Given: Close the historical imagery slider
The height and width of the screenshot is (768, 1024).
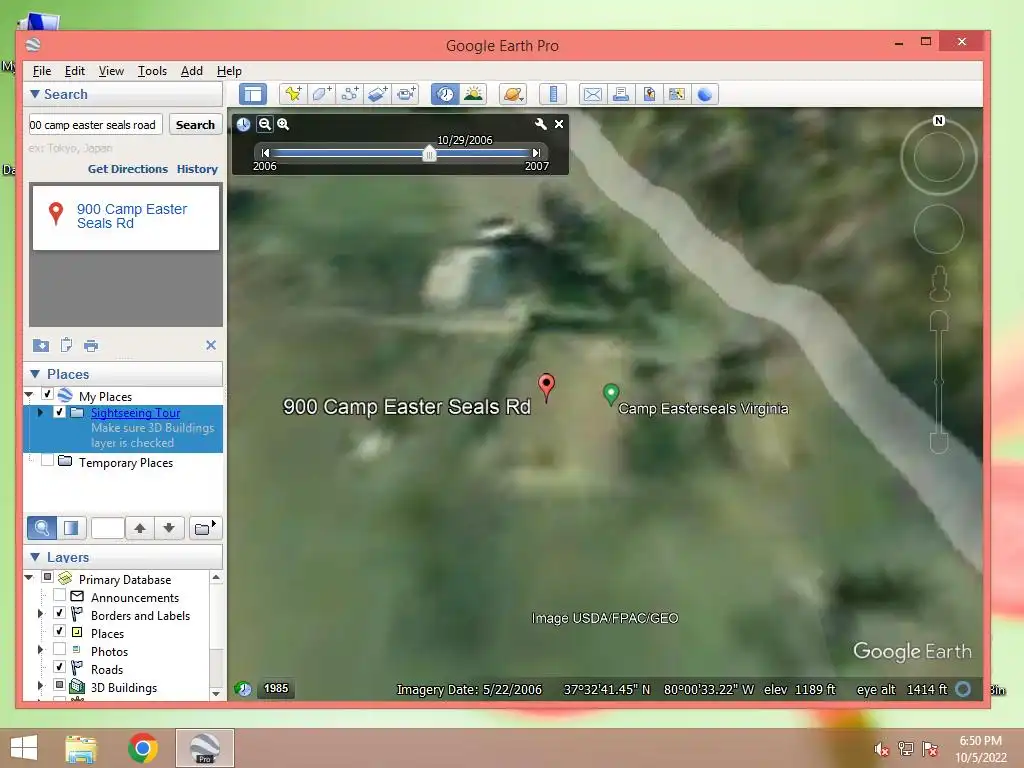Looking at the screenshot, I should (559, 123).
